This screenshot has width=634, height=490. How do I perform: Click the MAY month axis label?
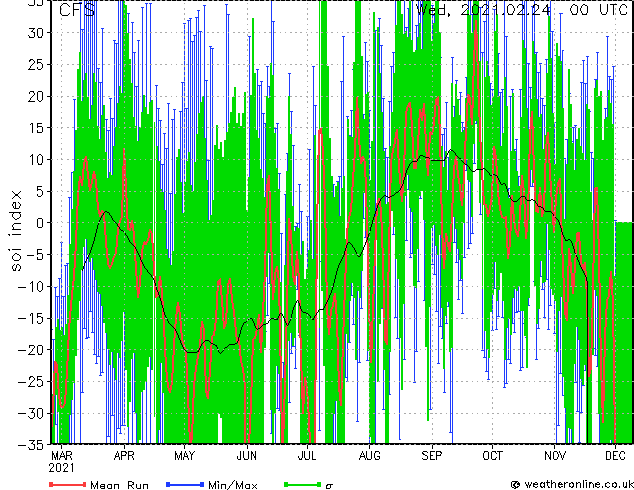(x=184, y=456)
